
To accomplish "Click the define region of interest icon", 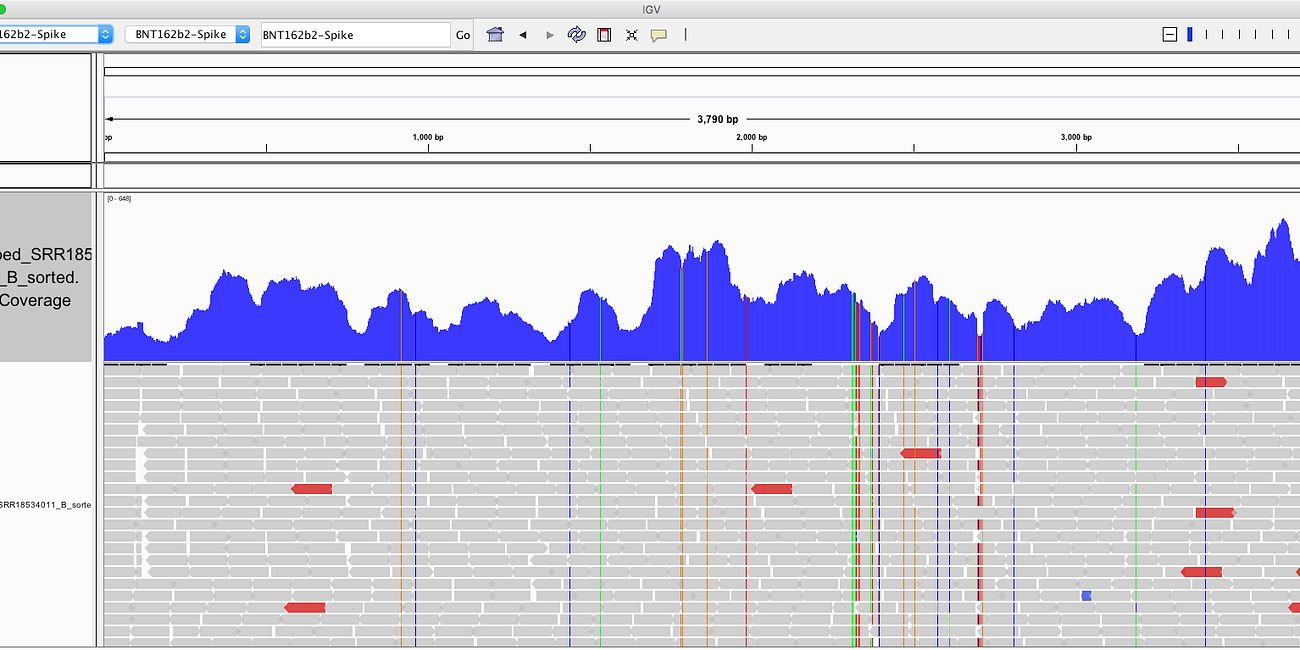I will (x=604, y=35).
